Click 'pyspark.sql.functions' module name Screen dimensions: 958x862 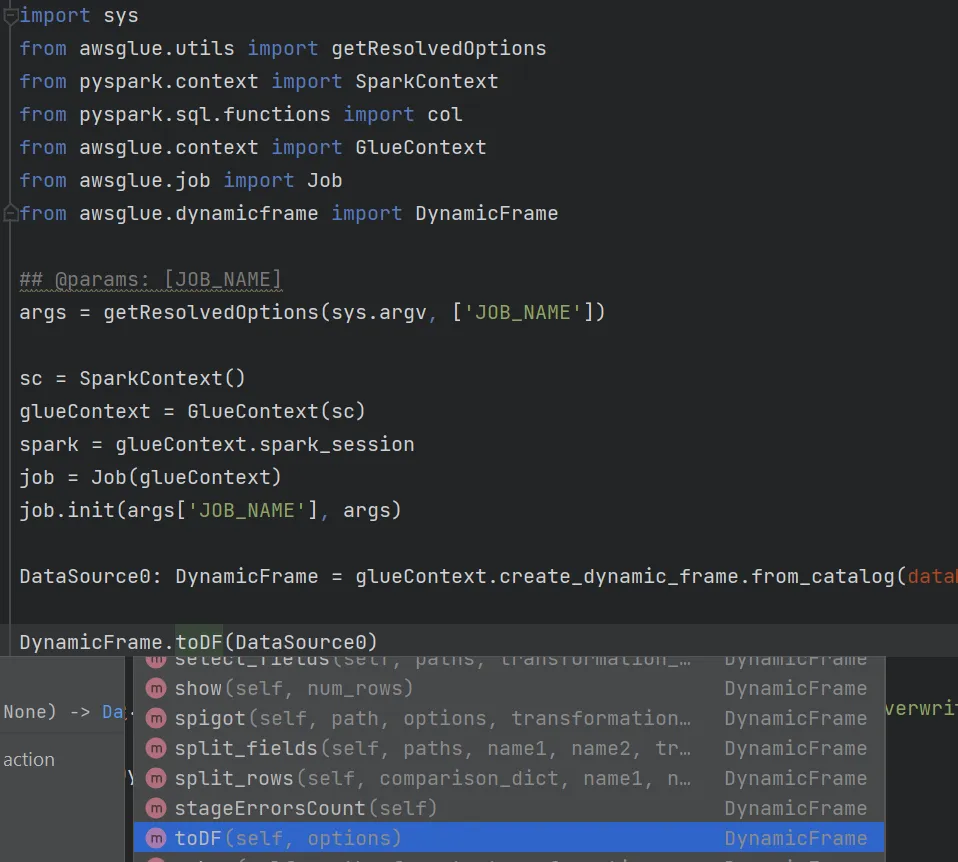tap(205, 114)
